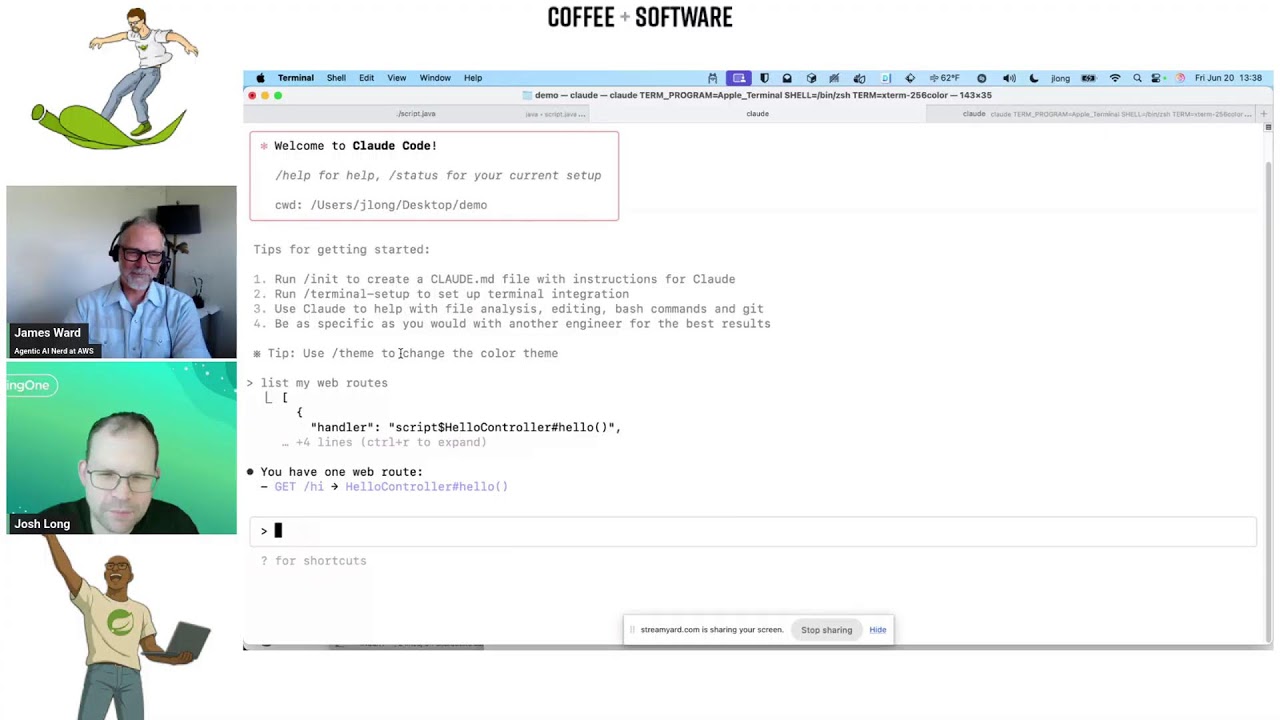Click "cwd: /Users/jlong/Desktop/demo" text
The width and height of the screenshot is (1280, 720).
point(381,205)
